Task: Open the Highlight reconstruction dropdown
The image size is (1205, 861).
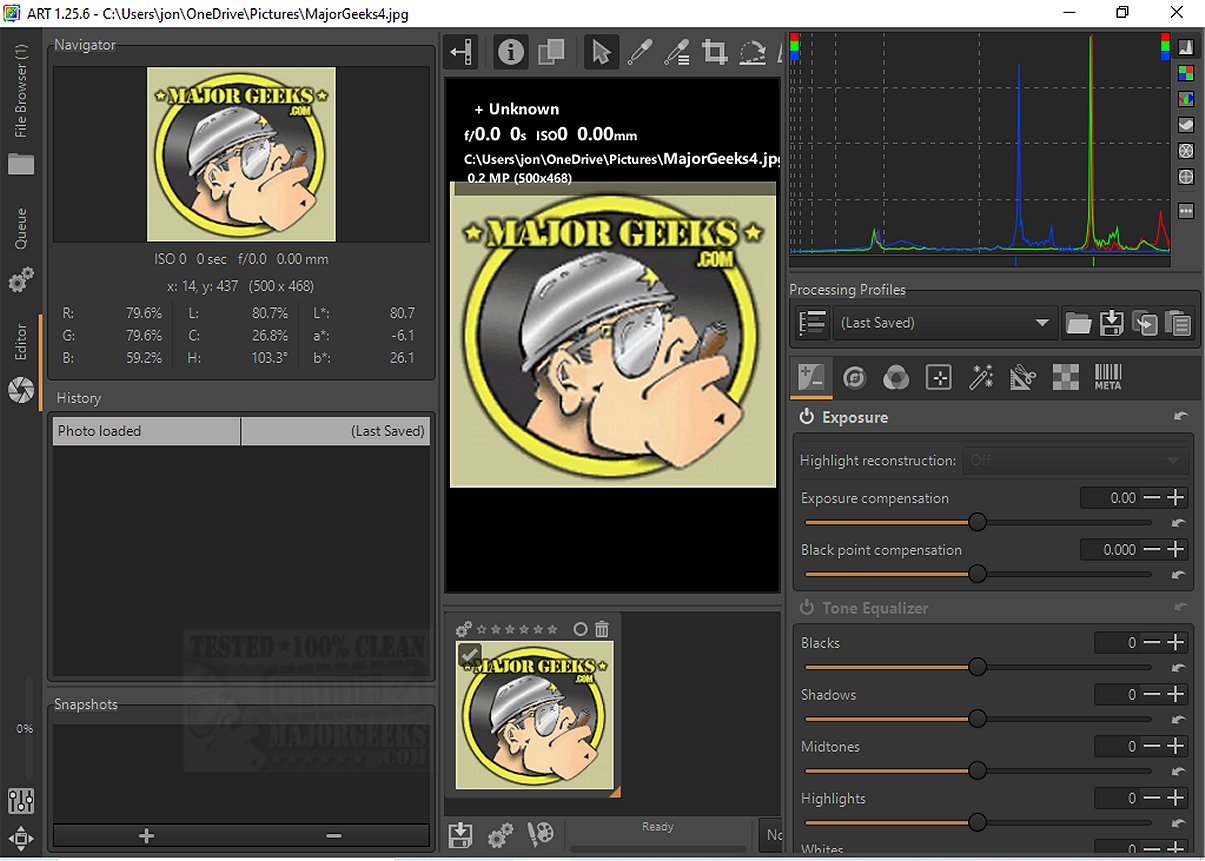Action: pos(1075,461)
